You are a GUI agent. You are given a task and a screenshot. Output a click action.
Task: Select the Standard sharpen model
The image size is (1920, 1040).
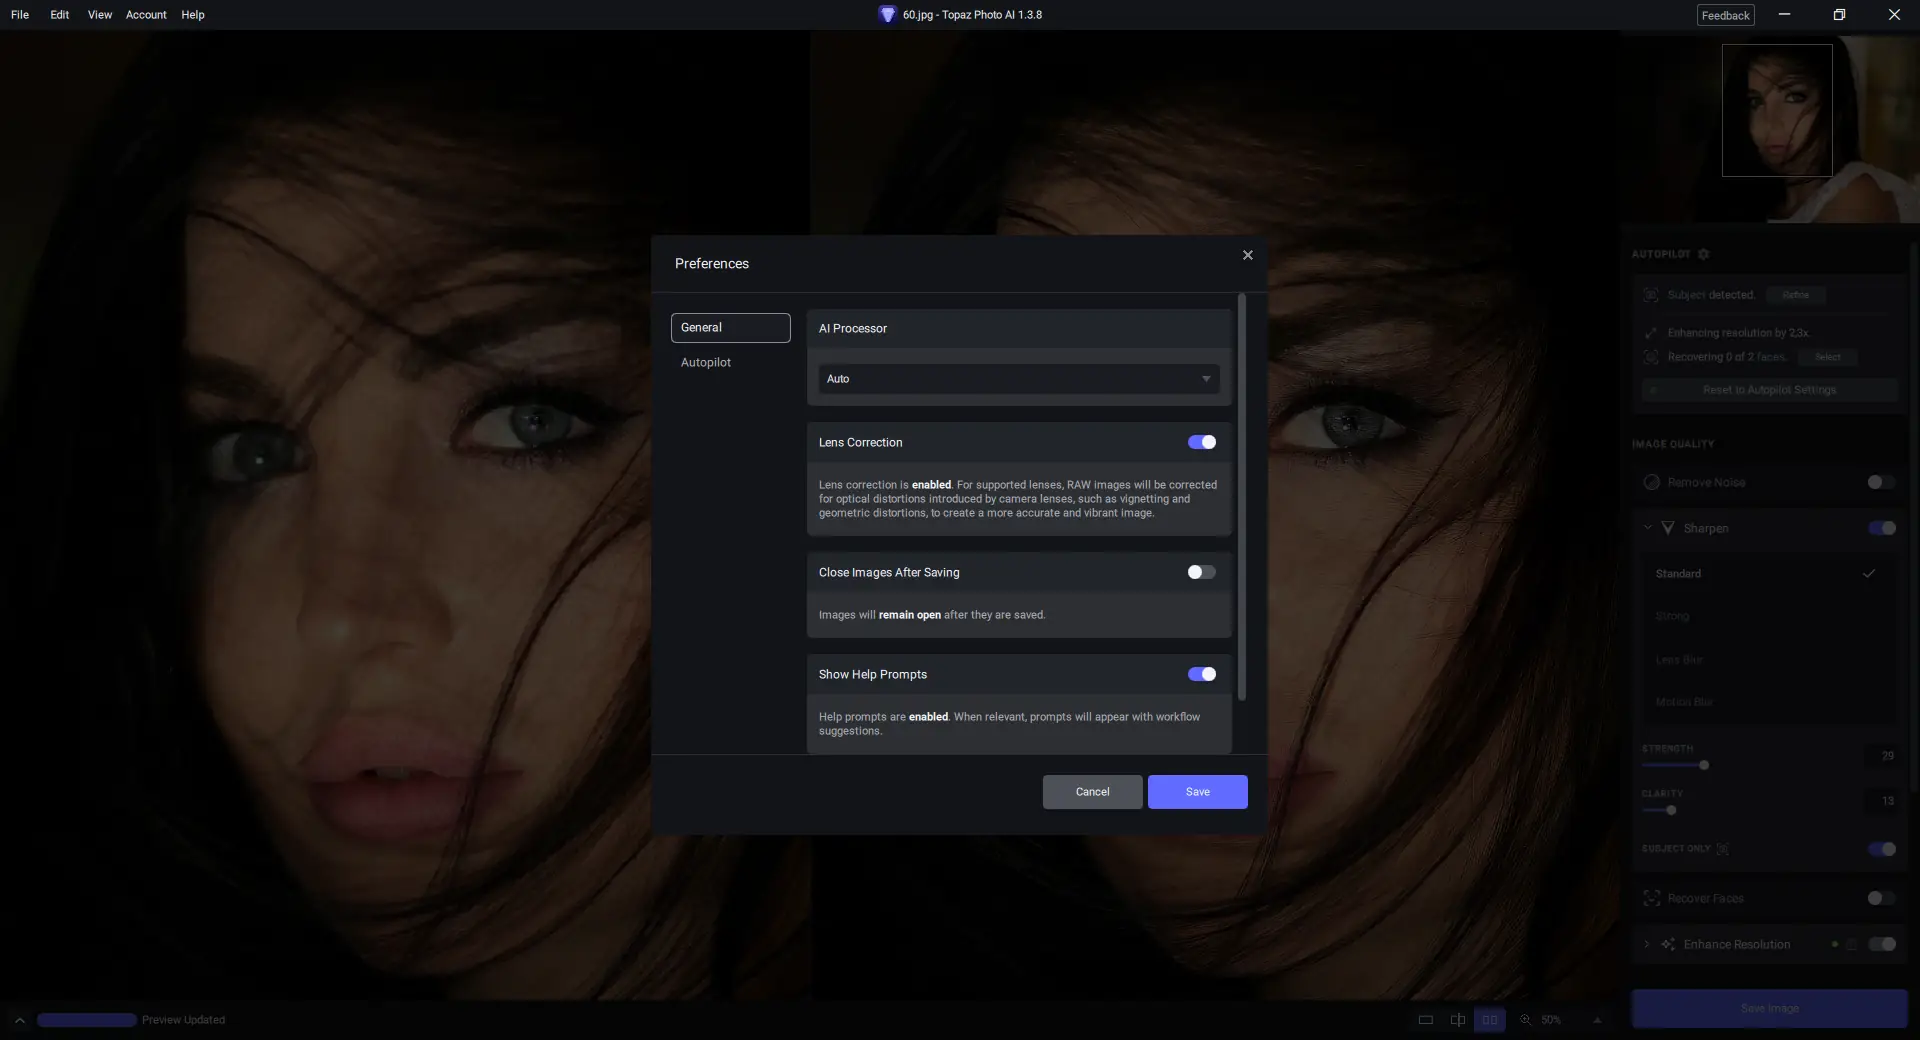coord(1768,574)
